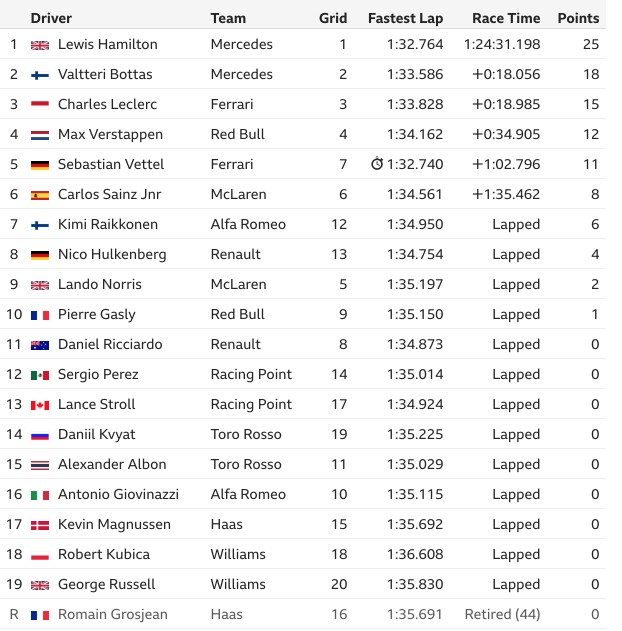The width and height of the screenshot is (622, 631).
Task: Click the fastest lap stopwatch icon
Action: pos(377,163)
